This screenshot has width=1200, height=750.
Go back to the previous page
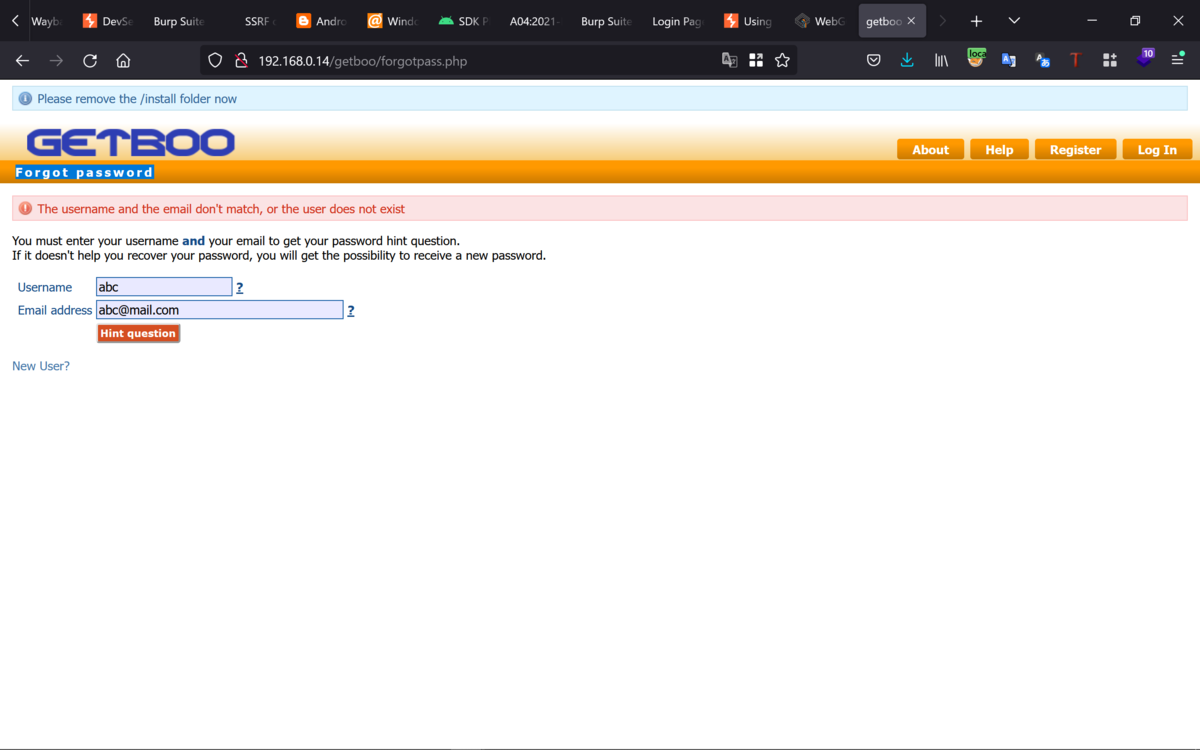click(x=22, y=61)
